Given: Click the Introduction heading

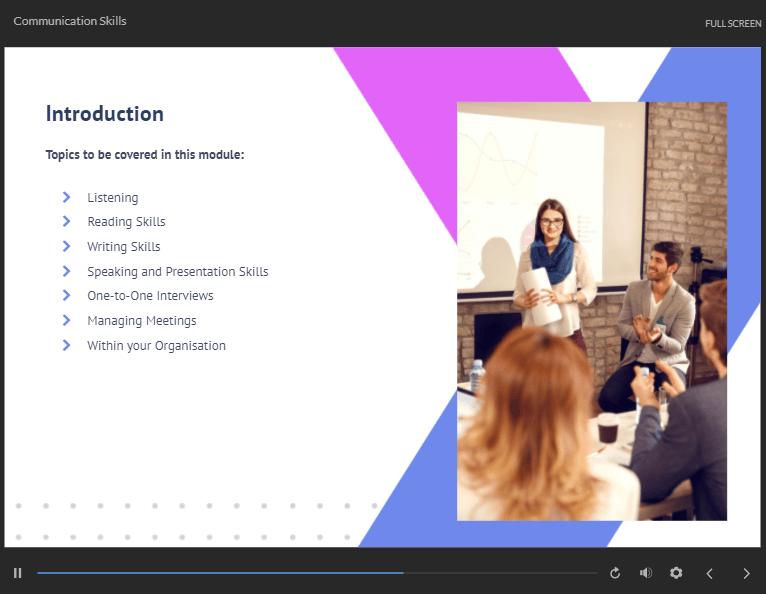Looking at the screenshot, I should point(105,114).
